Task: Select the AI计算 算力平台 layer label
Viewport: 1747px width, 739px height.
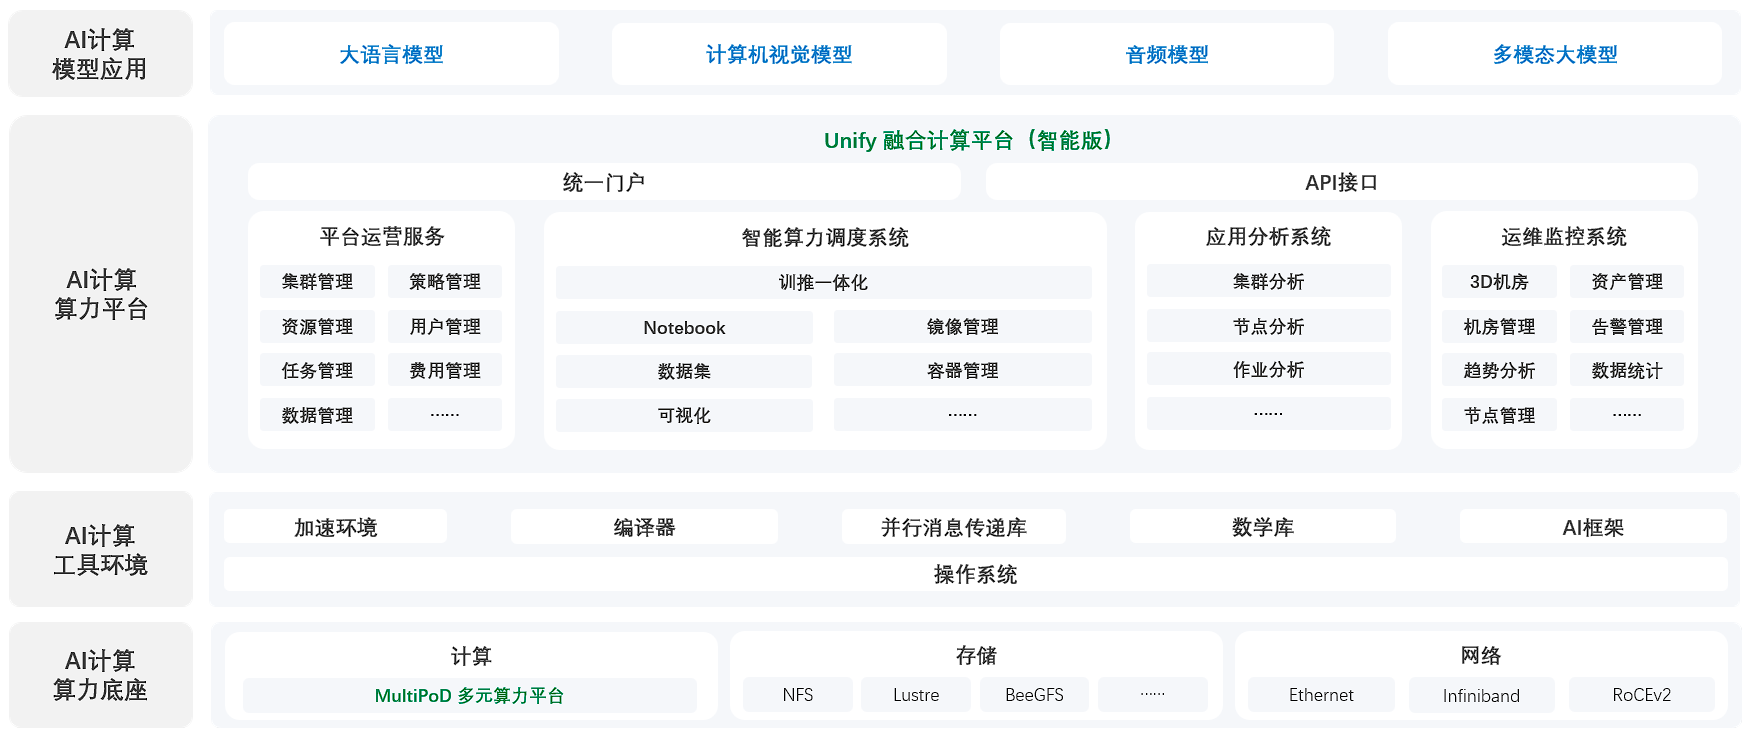Action: [100, 294]
